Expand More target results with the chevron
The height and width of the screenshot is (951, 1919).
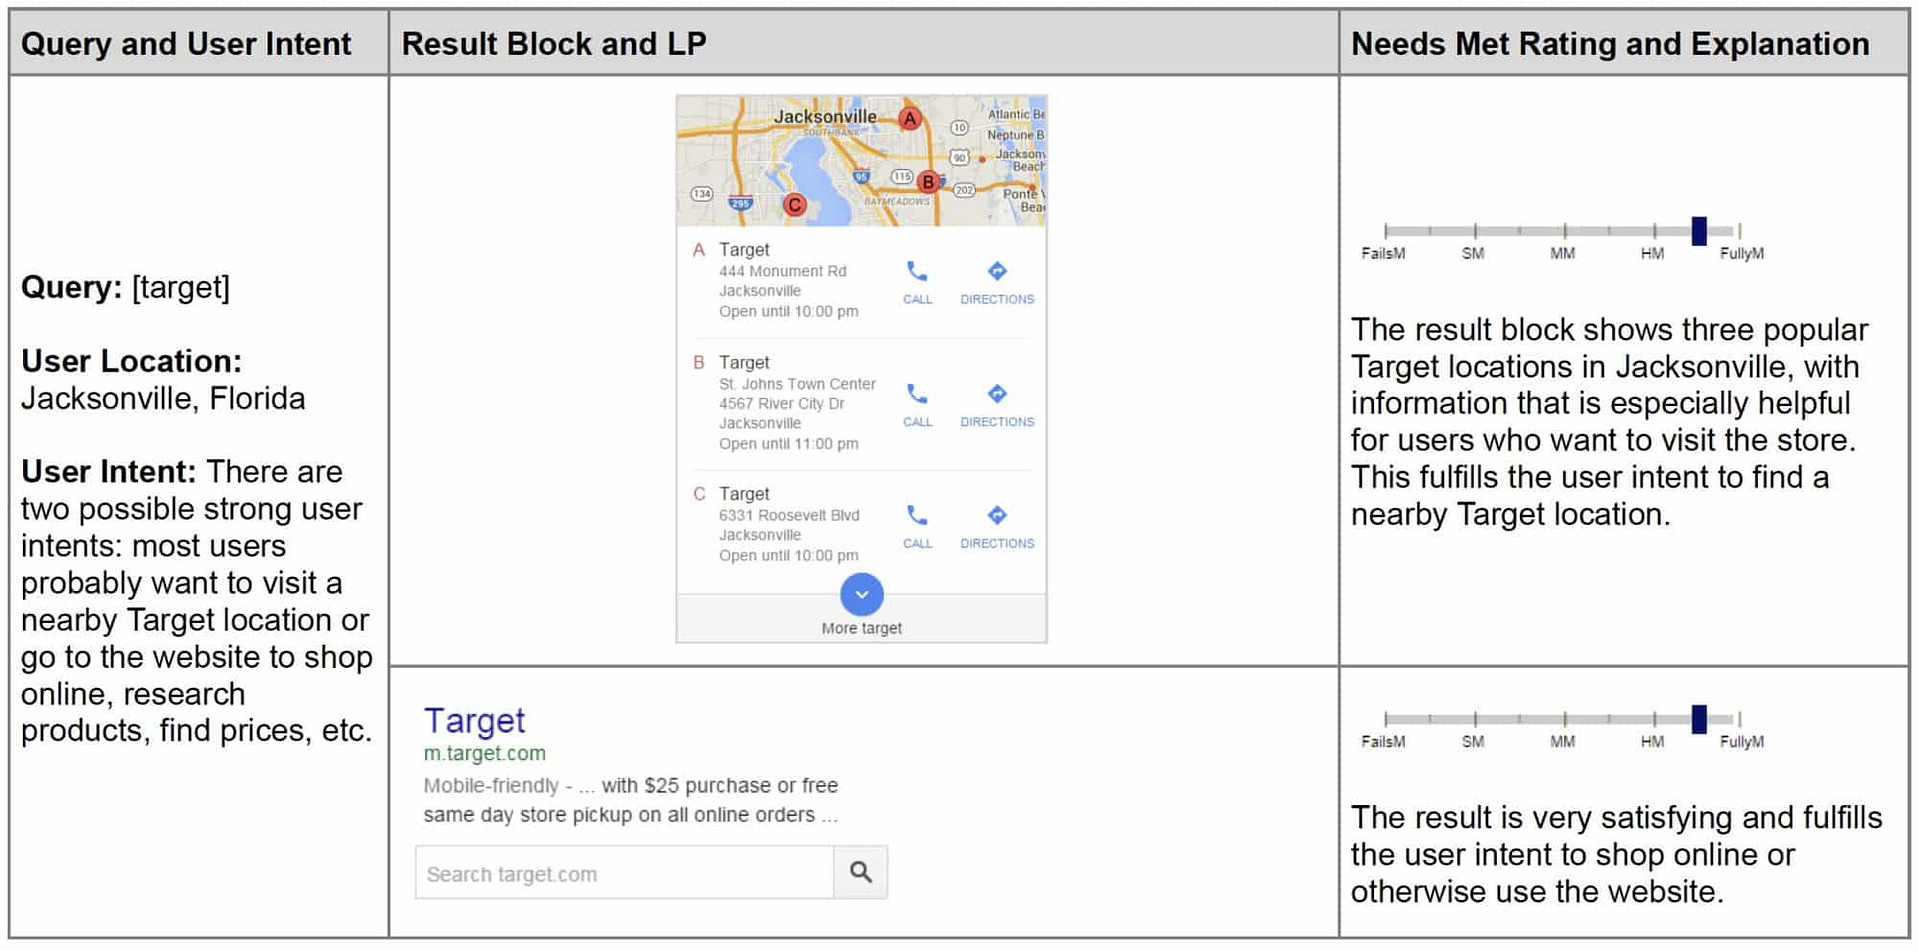861,594
